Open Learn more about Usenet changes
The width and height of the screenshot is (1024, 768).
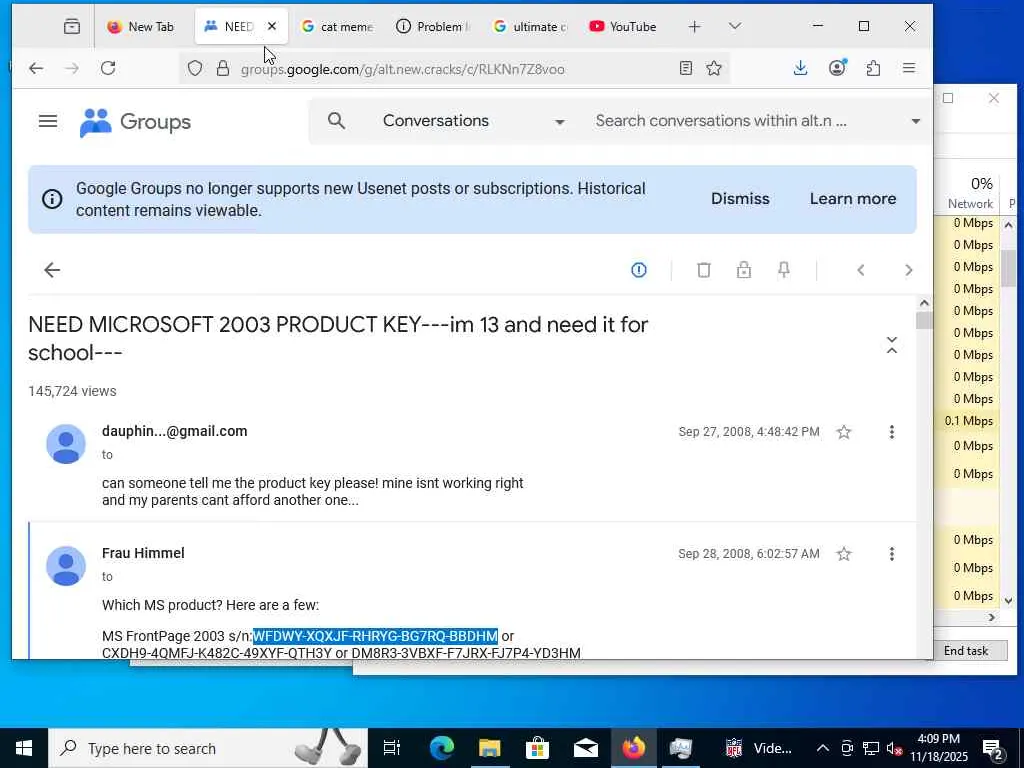(x=853, y=199)
